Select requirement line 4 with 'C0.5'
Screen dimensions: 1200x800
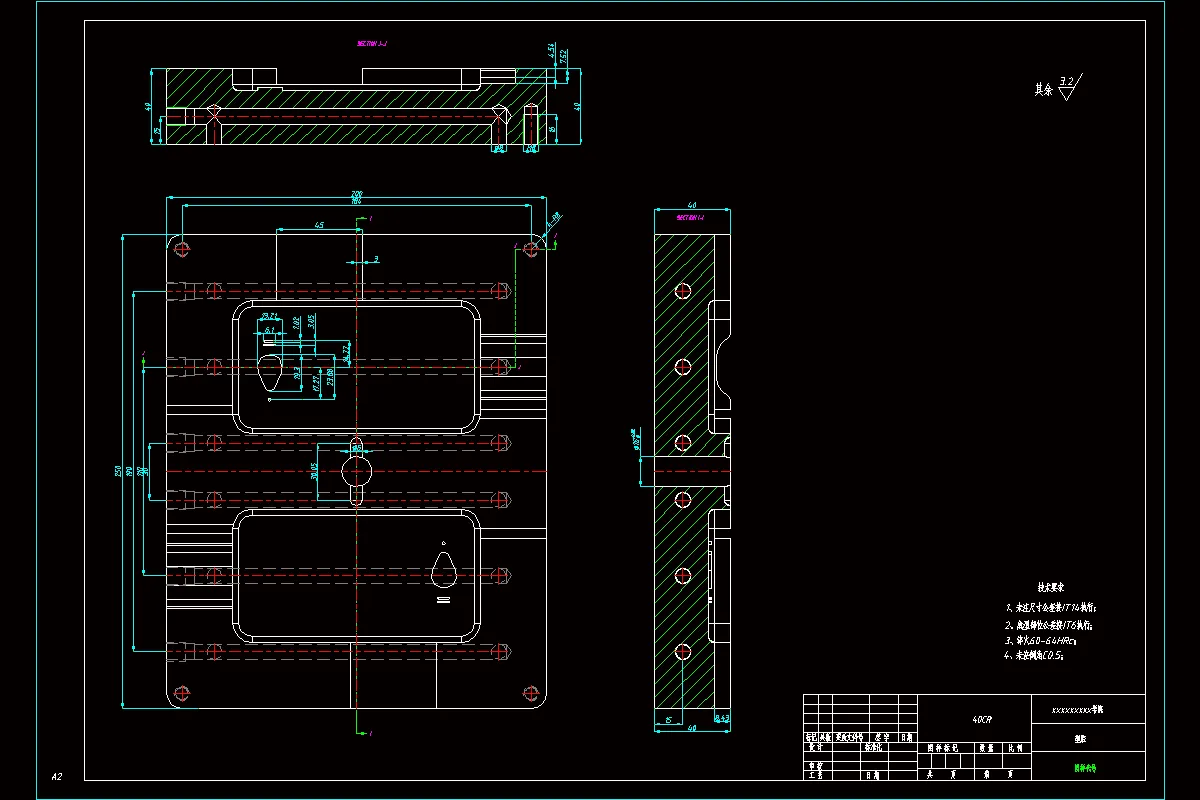point(1036,656)
